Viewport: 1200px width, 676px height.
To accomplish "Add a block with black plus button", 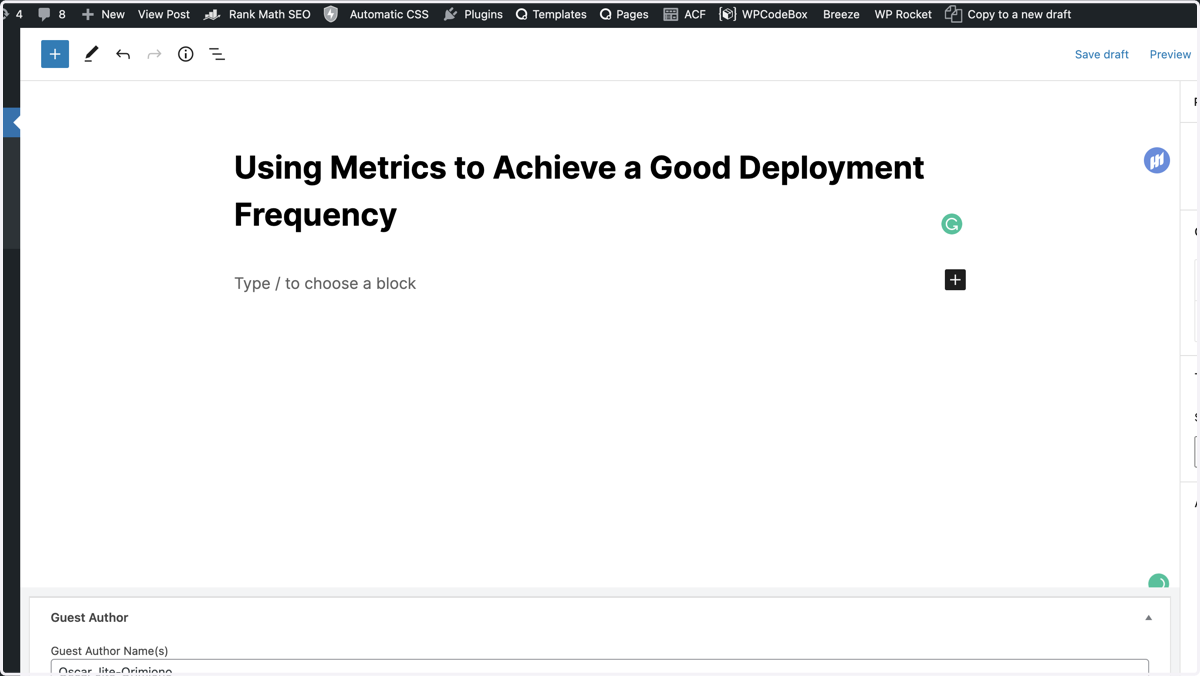I will [x=955, y=280].
